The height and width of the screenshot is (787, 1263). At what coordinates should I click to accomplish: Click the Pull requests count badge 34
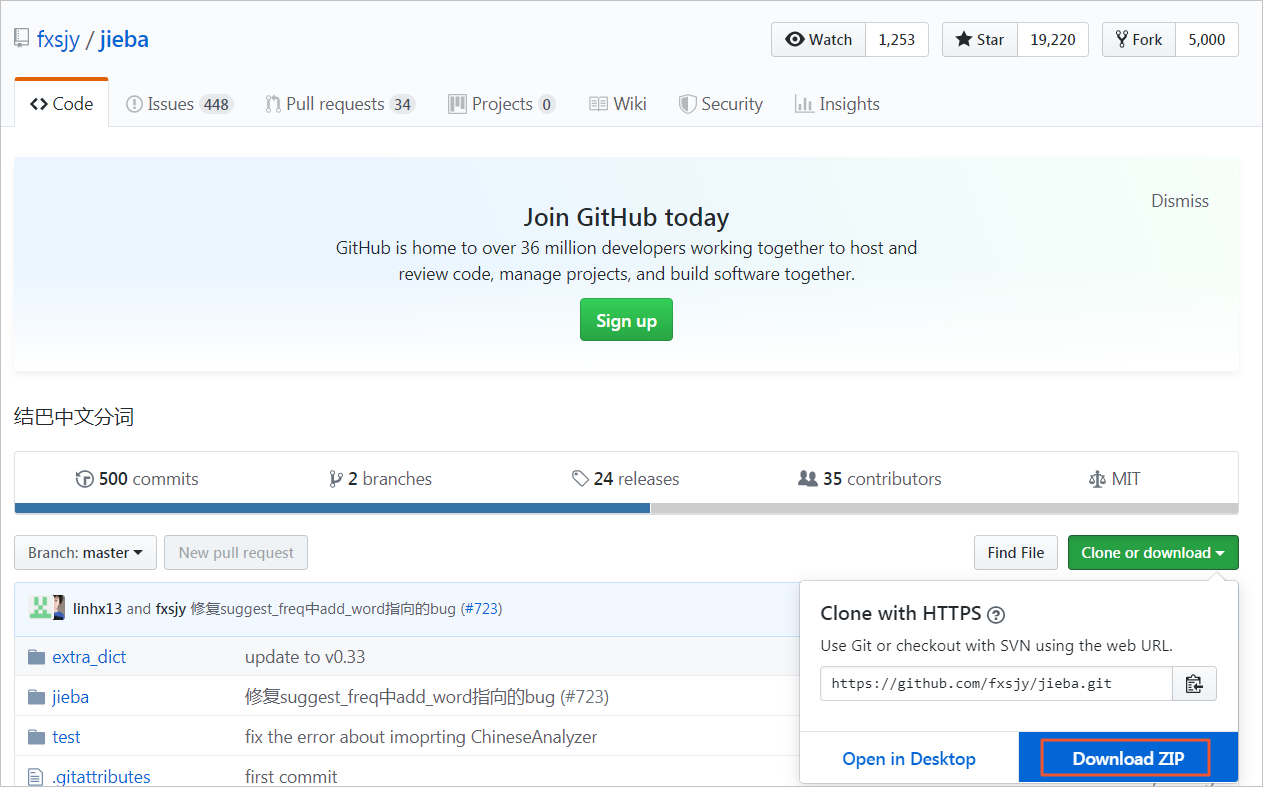(402, 104)
